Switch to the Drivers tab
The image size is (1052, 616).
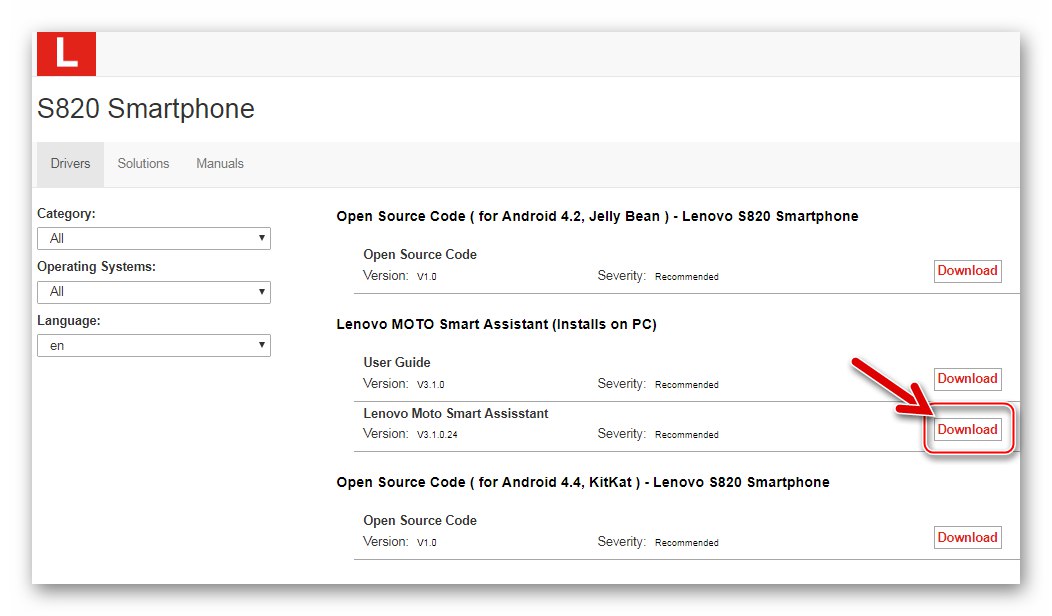pyautogui.click(x=70, y=163)
